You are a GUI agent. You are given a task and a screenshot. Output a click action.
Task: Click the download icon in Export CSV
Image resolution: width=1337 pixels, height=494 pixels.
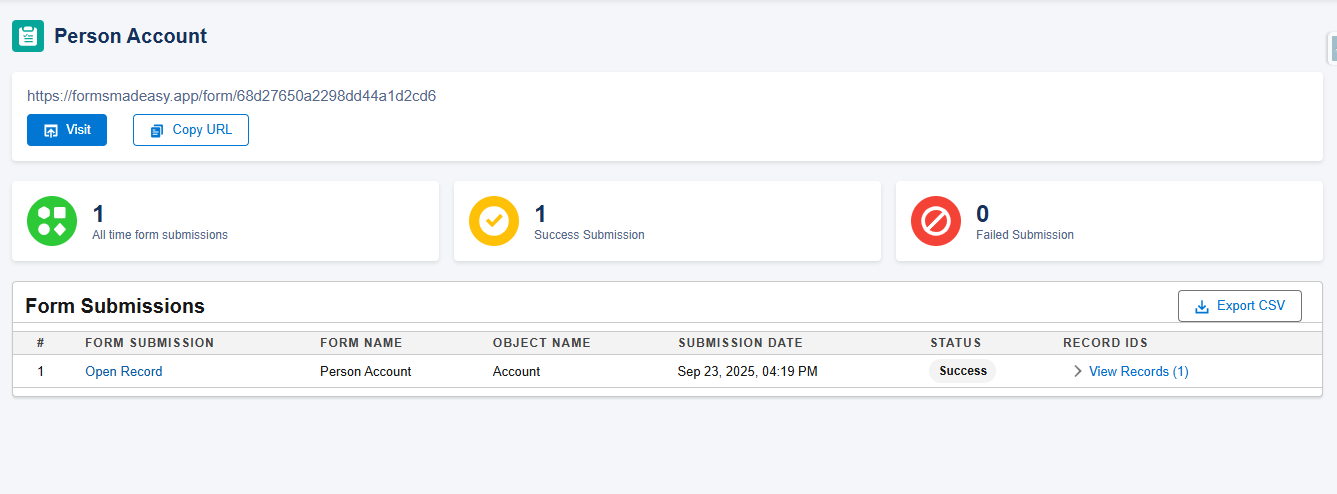coord(1201,307)
